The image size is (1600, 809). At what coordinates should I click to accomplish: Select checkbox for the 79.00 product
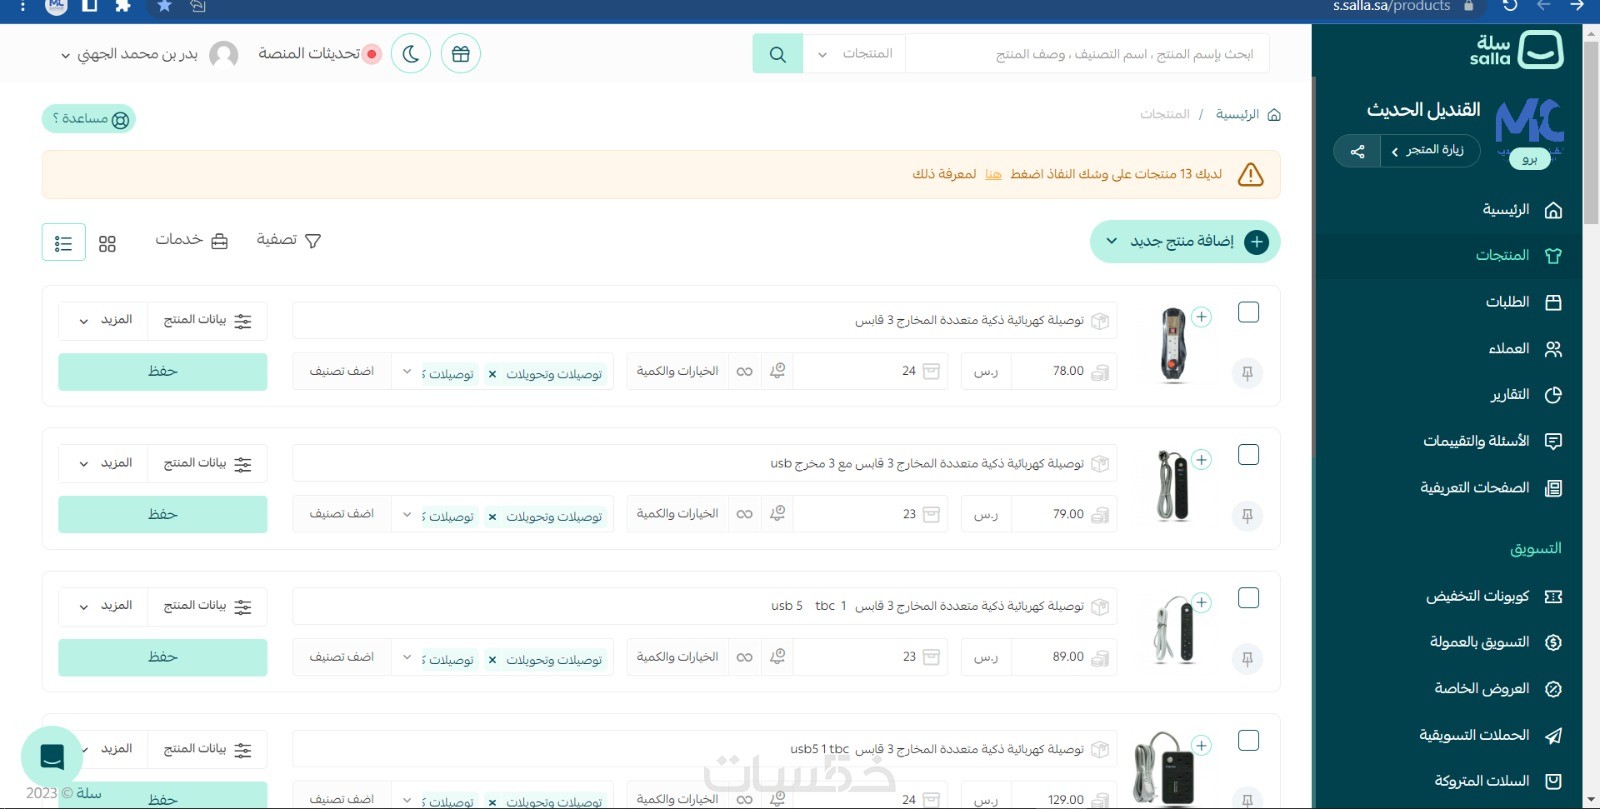click(1248, 455)
